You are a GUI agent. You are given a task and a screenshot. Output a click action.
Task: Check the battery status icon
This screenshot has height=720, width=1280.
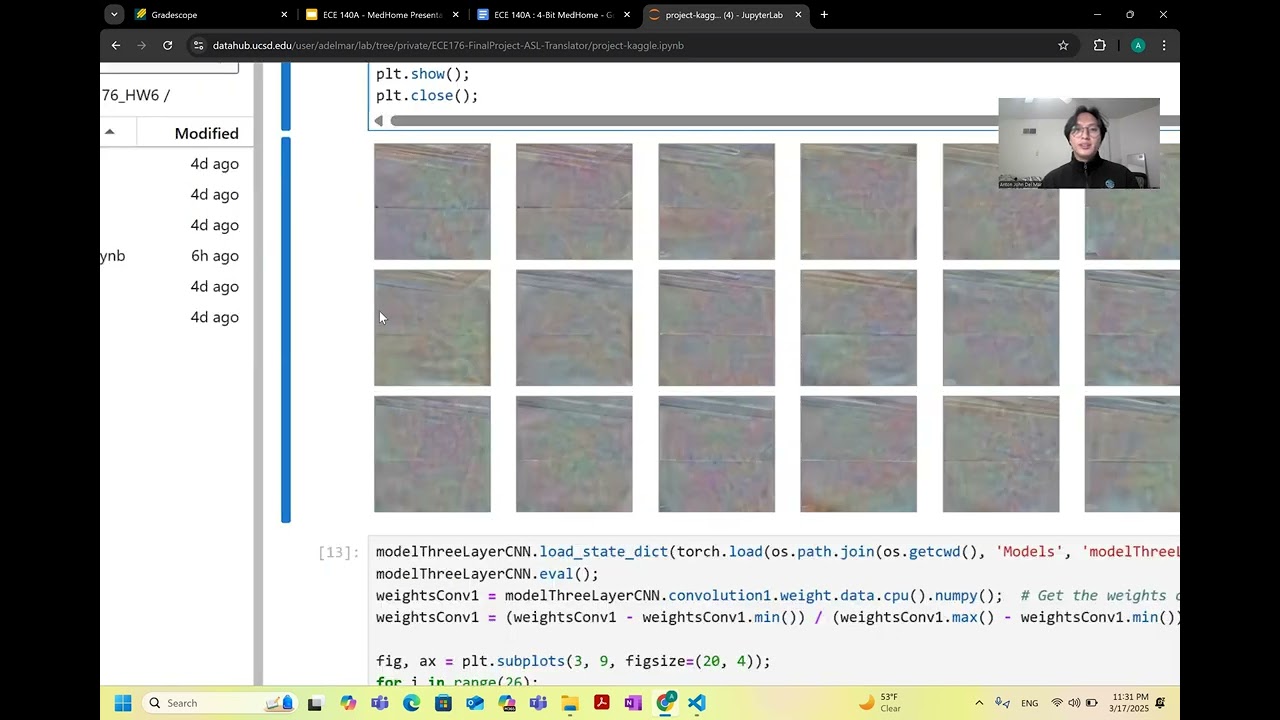pyautogui.click(x=1092, y=703)
